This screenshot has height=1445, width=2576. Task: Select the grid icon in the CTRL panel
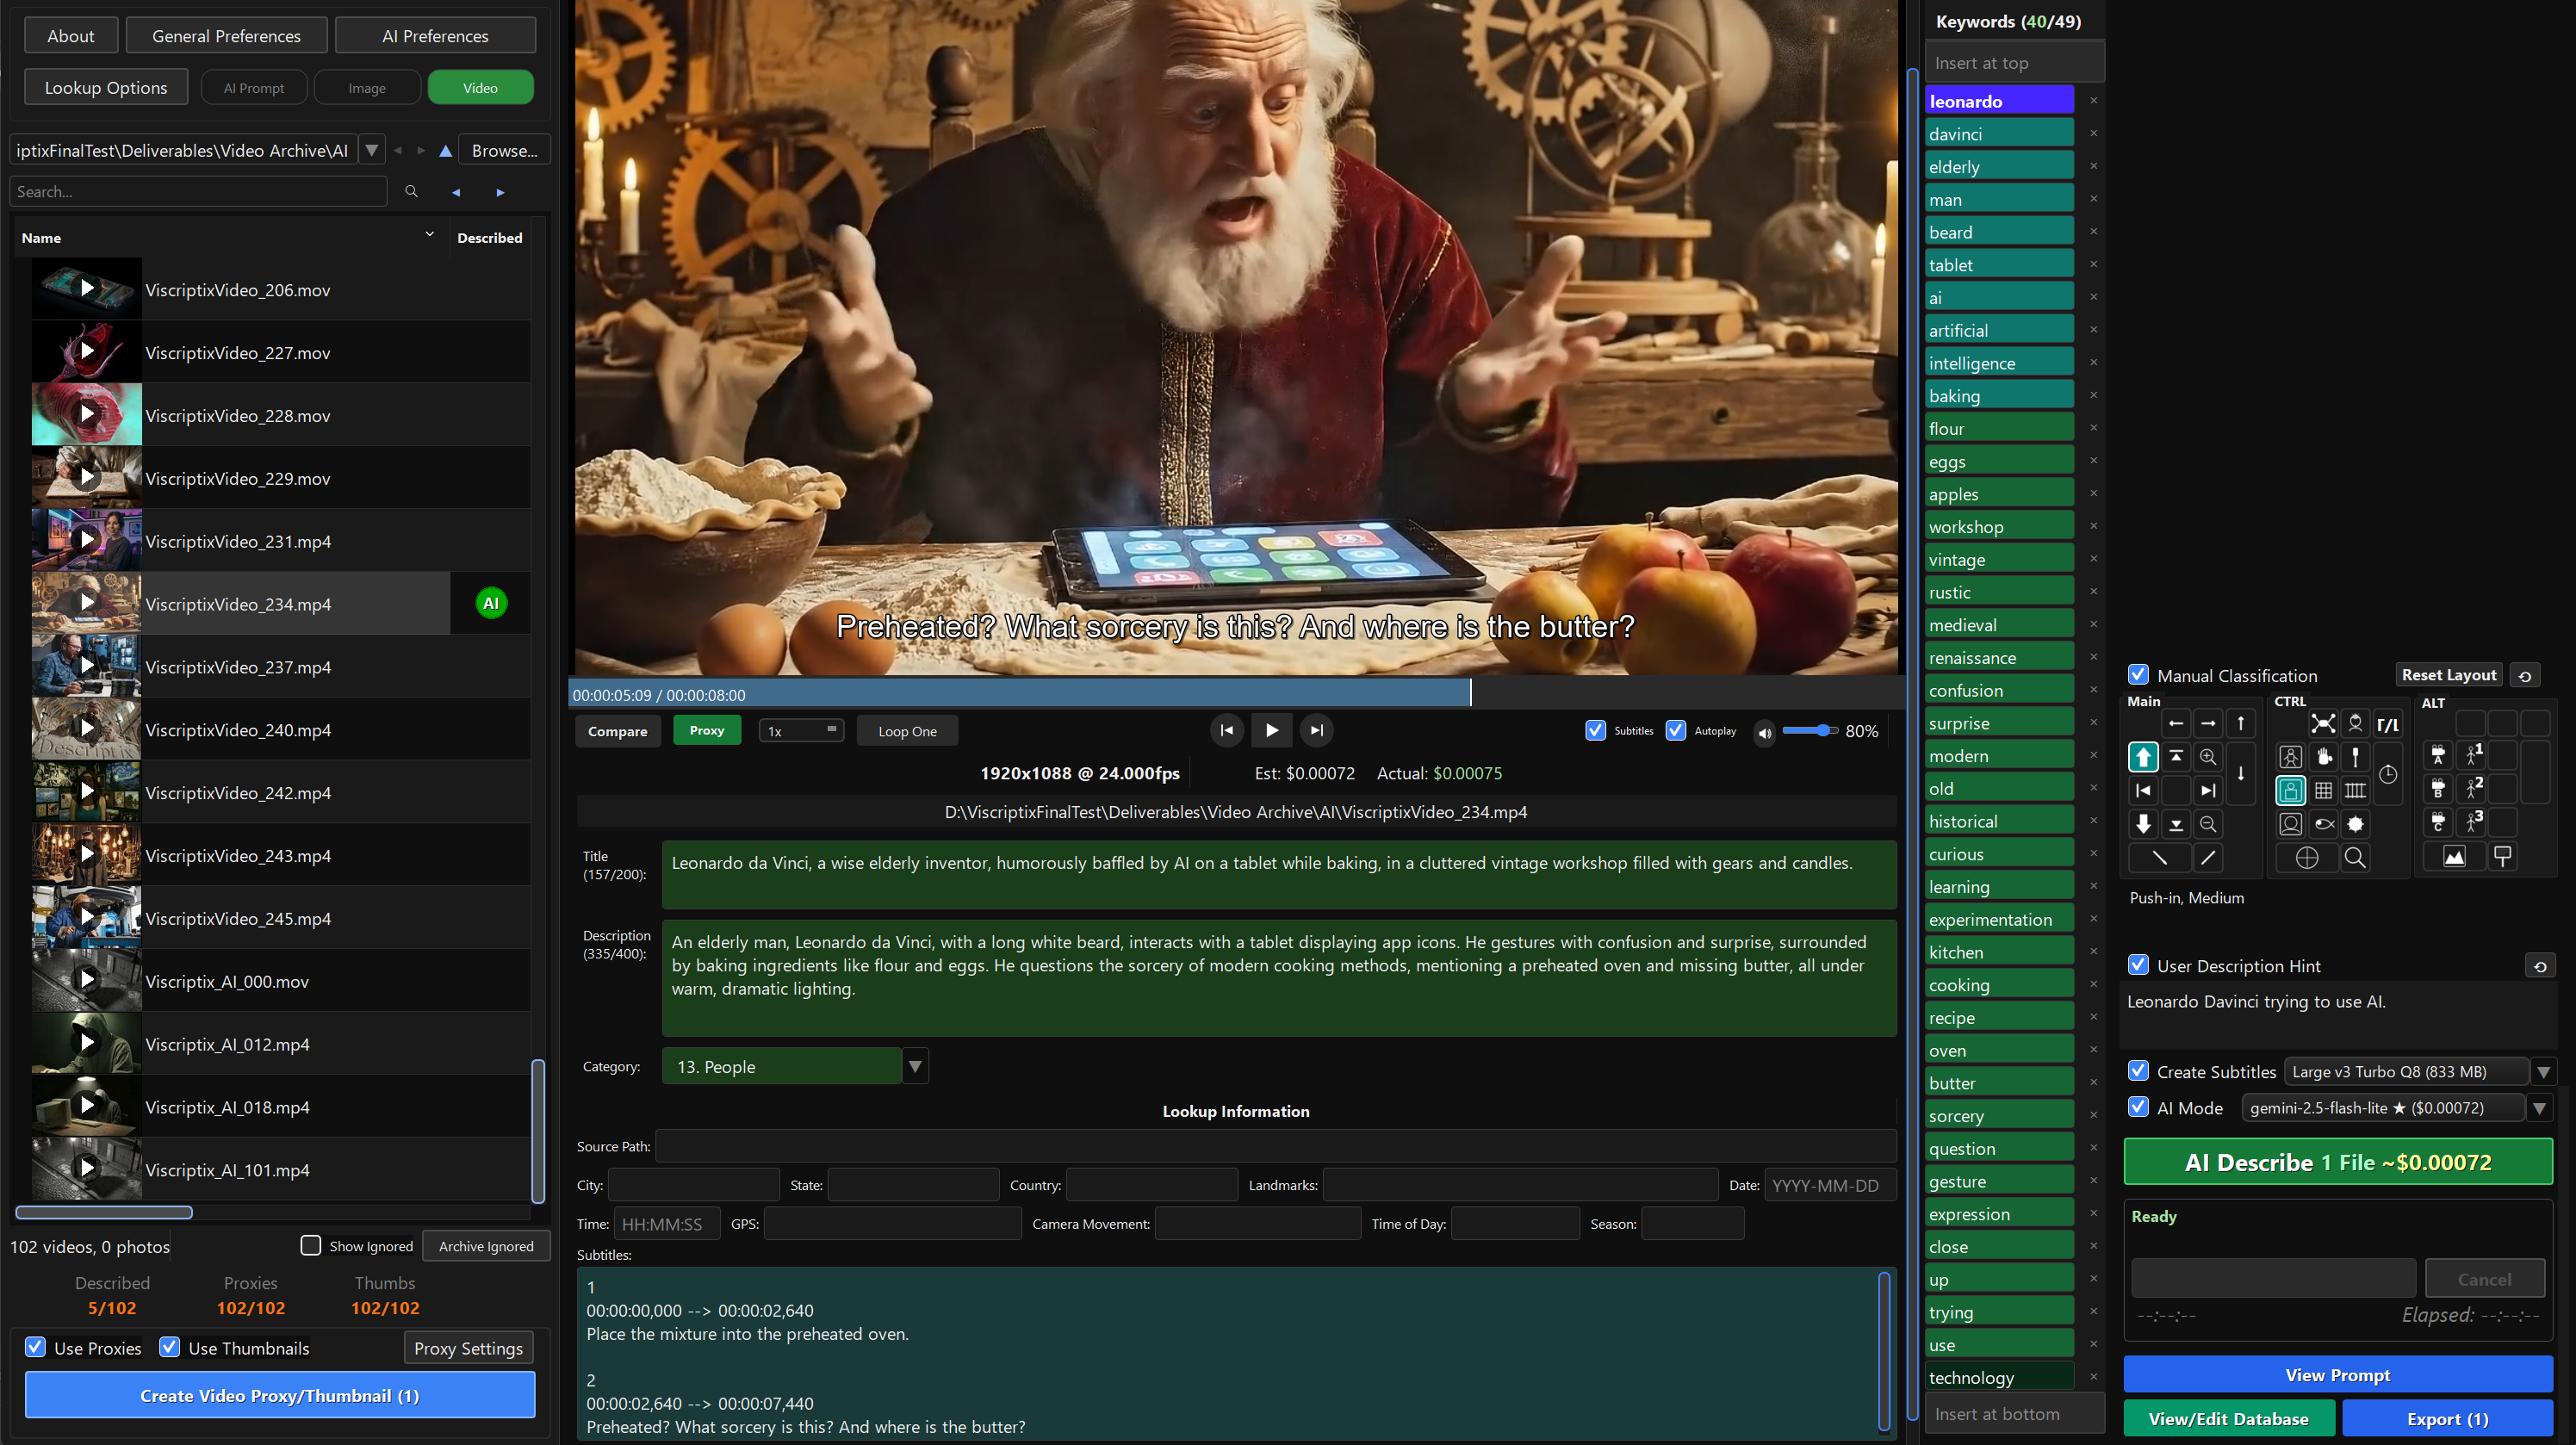pyautogui.click(x=2323, y=790)
